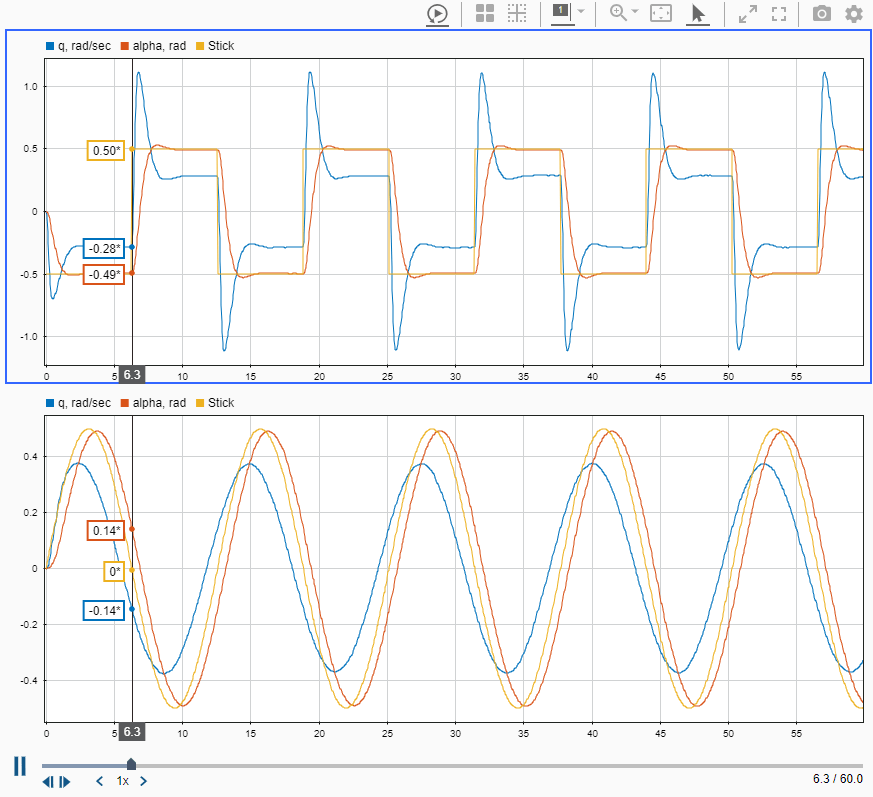Select the arrow pointer tool
Screen dimensions: 873x797
697,14
